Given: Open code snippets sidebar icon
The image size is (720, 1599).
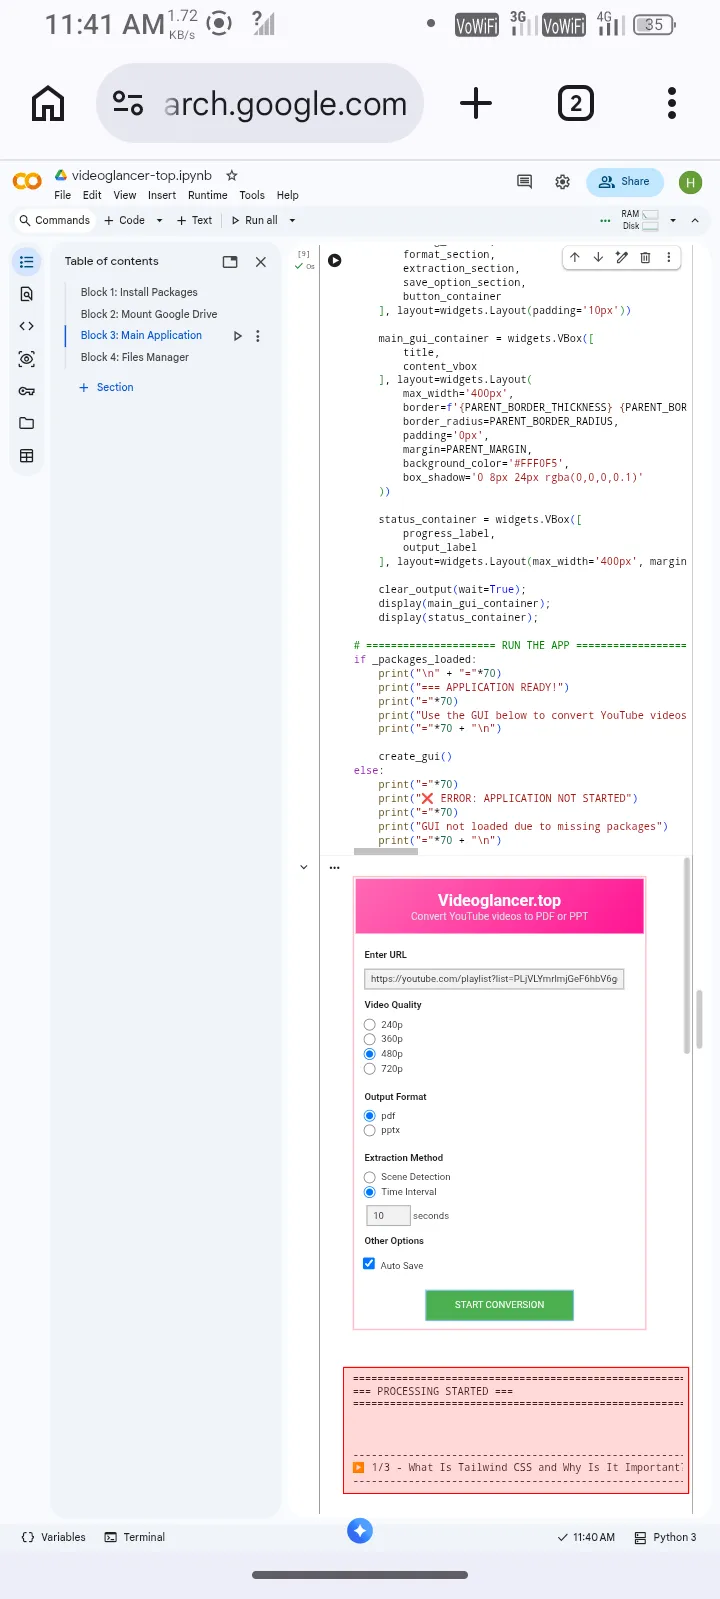Looking at the screenshot, I should click(x=26, y=326).
